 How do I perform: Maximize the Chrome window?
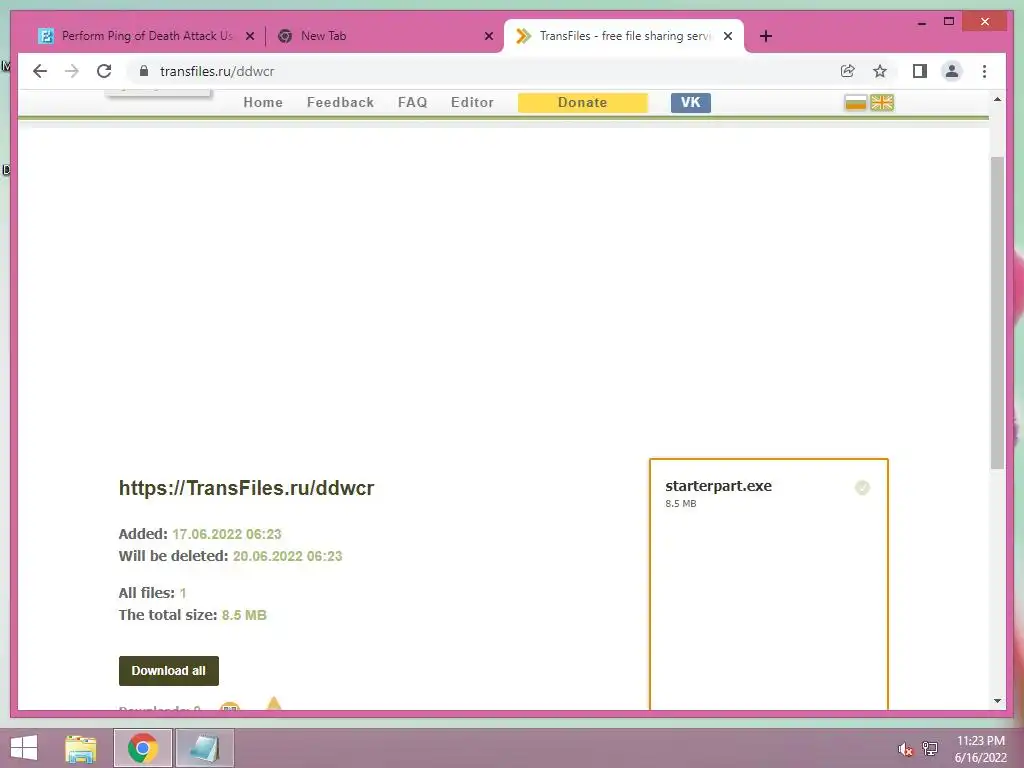[x=949, y=22]
